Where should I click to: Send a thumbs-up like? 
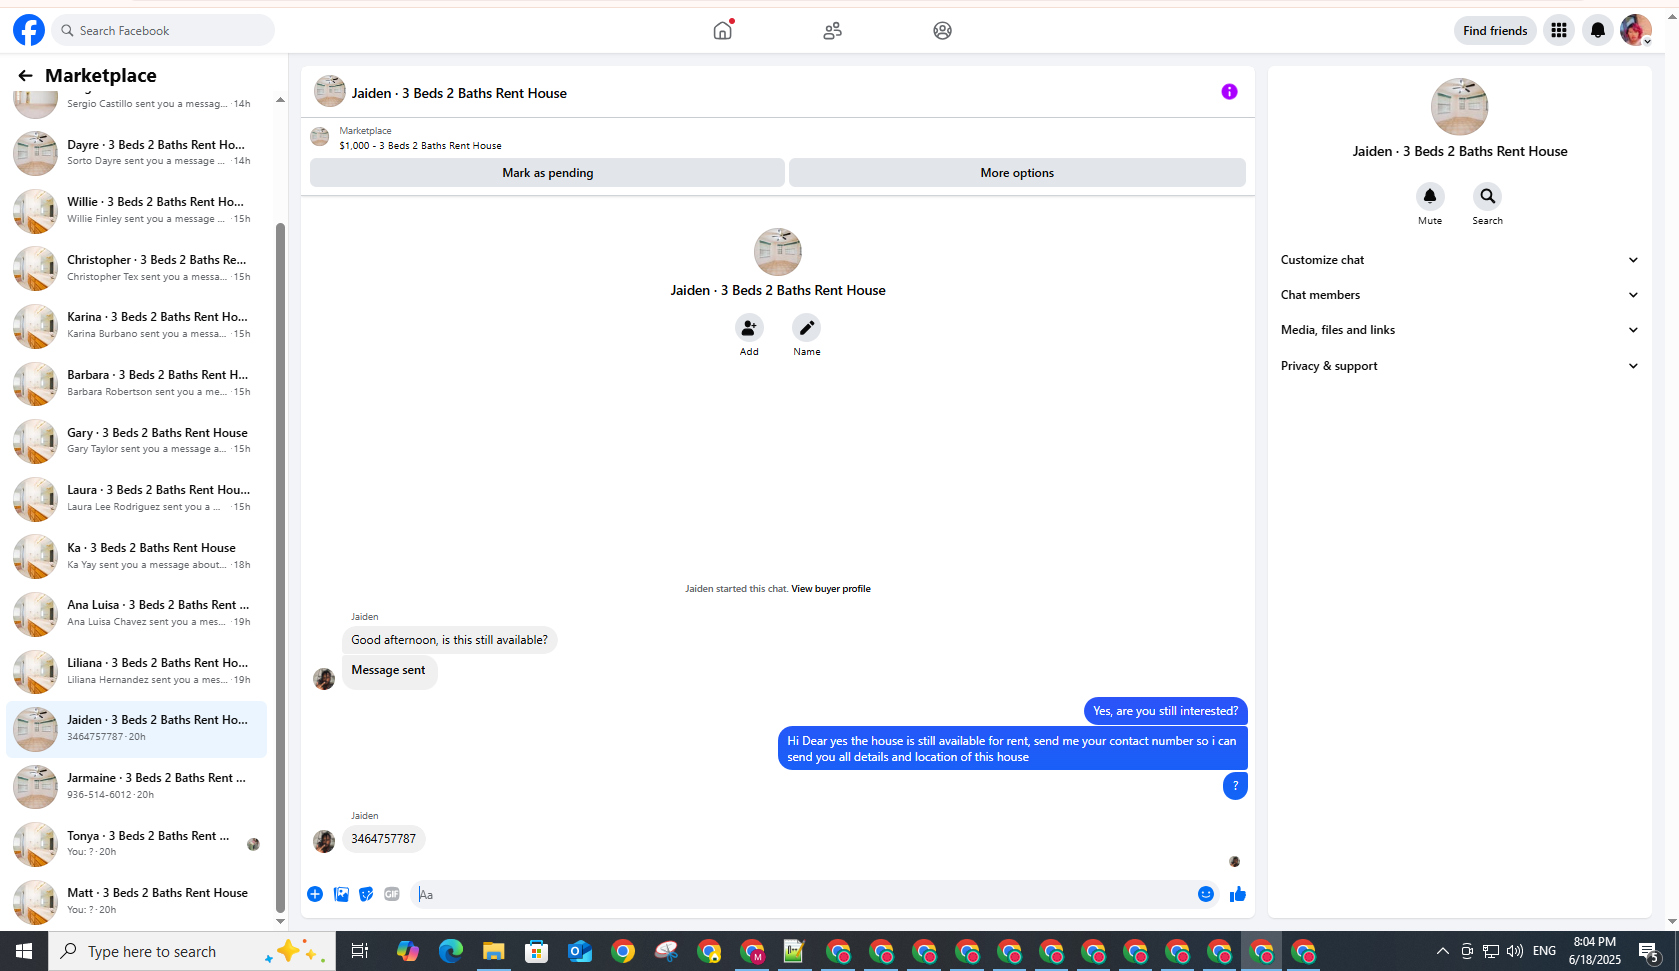(1238, 894)
